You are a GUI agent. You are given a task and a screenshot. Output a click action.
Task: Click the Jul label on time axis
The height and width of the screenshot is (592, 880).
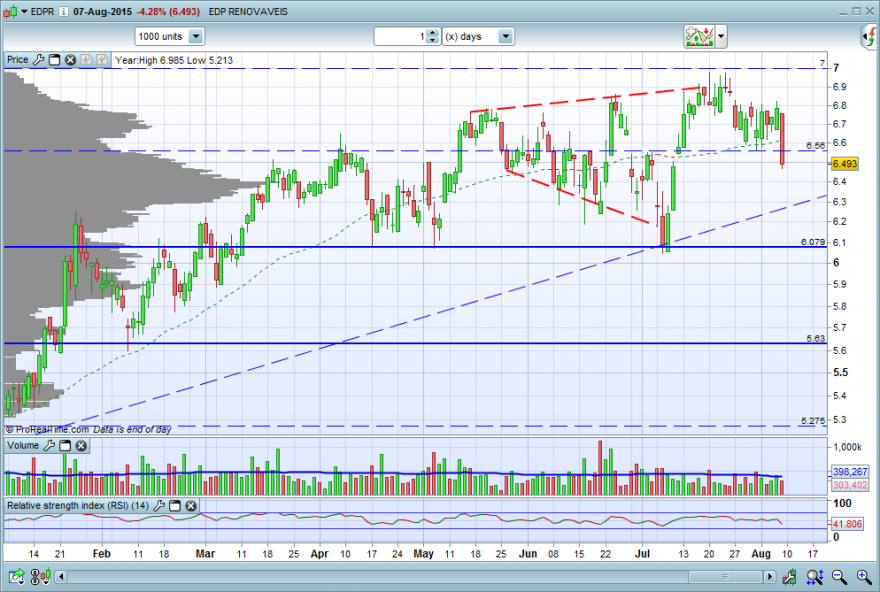pyautogui.click(x=642, y=554)
